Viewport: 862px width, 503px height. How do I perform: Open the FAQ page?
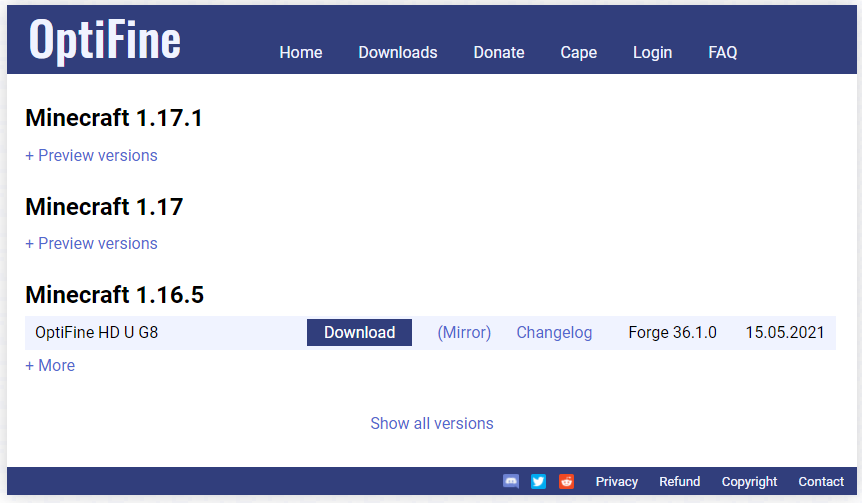coord(723,52)
